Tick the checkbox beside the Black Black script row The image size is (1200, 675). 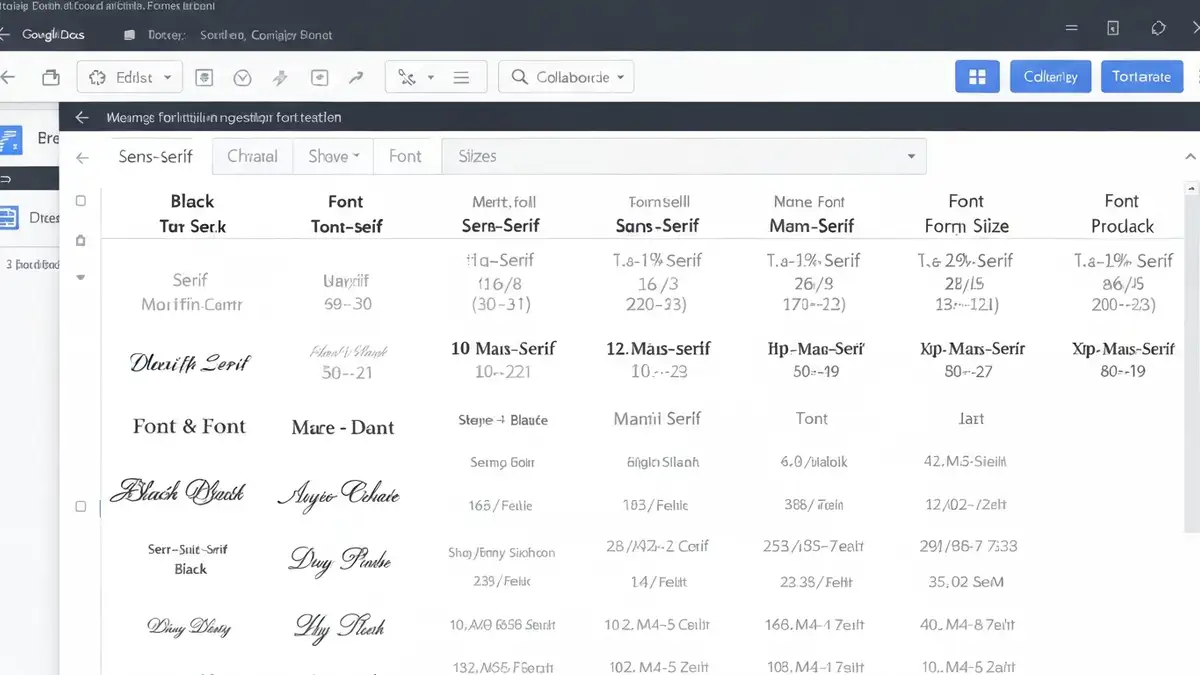[81, 507]
